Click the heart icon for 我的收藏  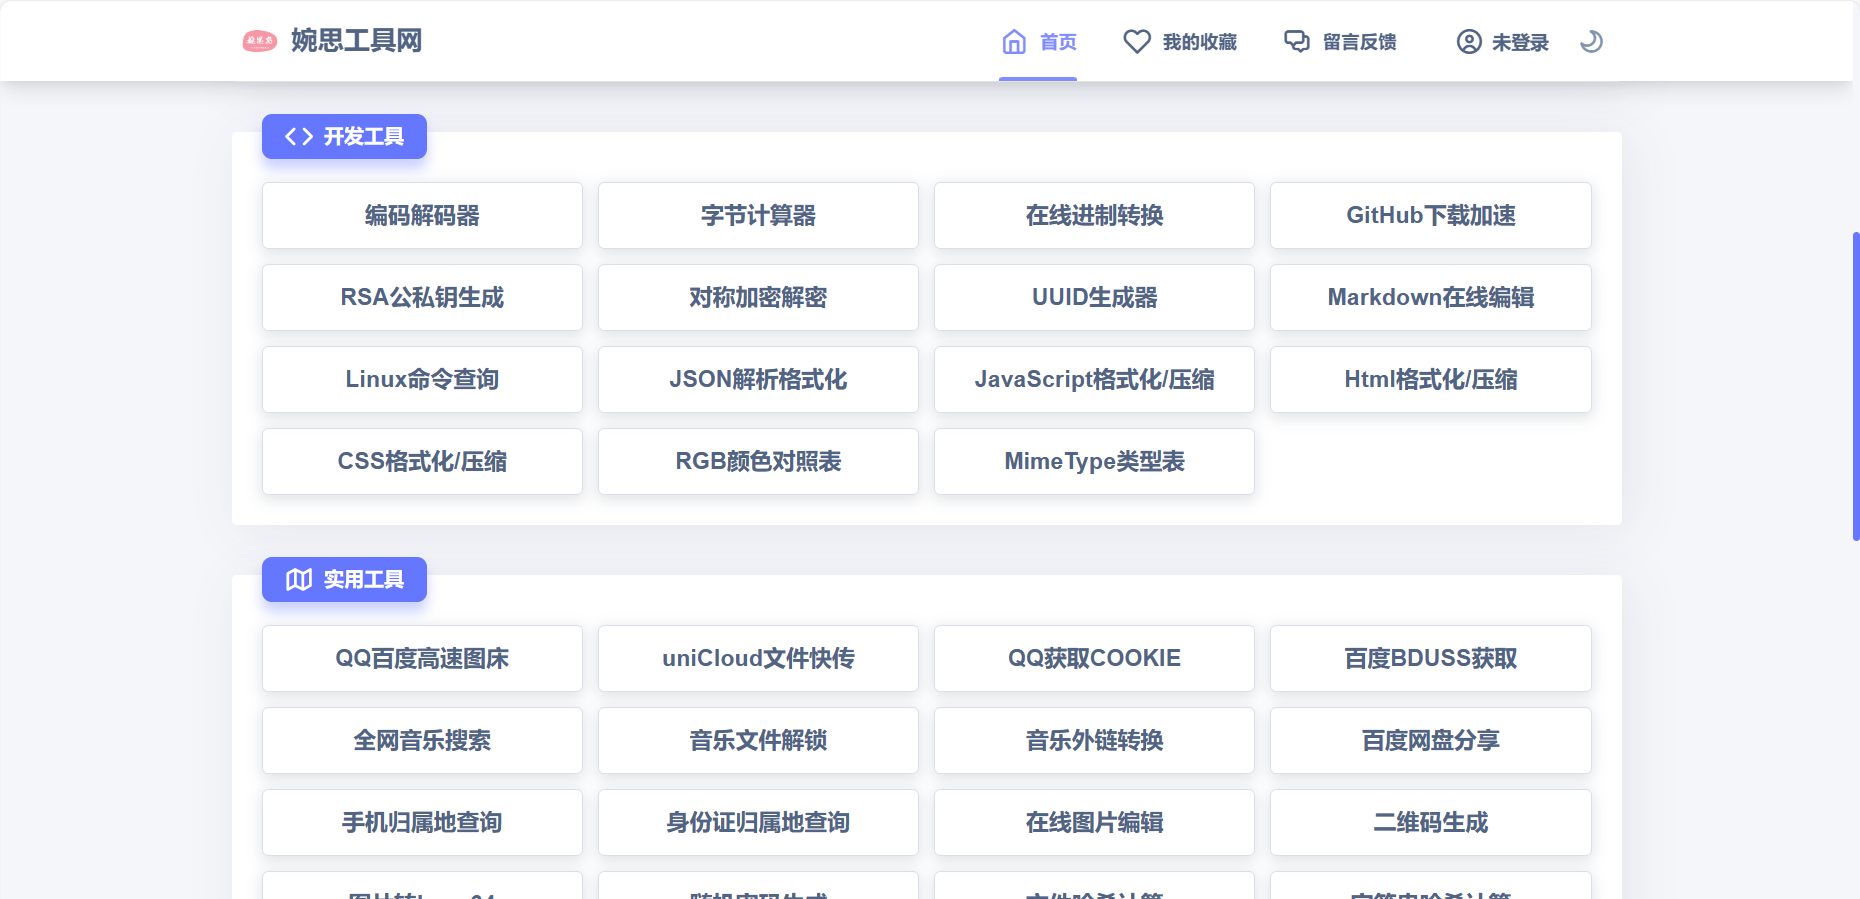1137,41
